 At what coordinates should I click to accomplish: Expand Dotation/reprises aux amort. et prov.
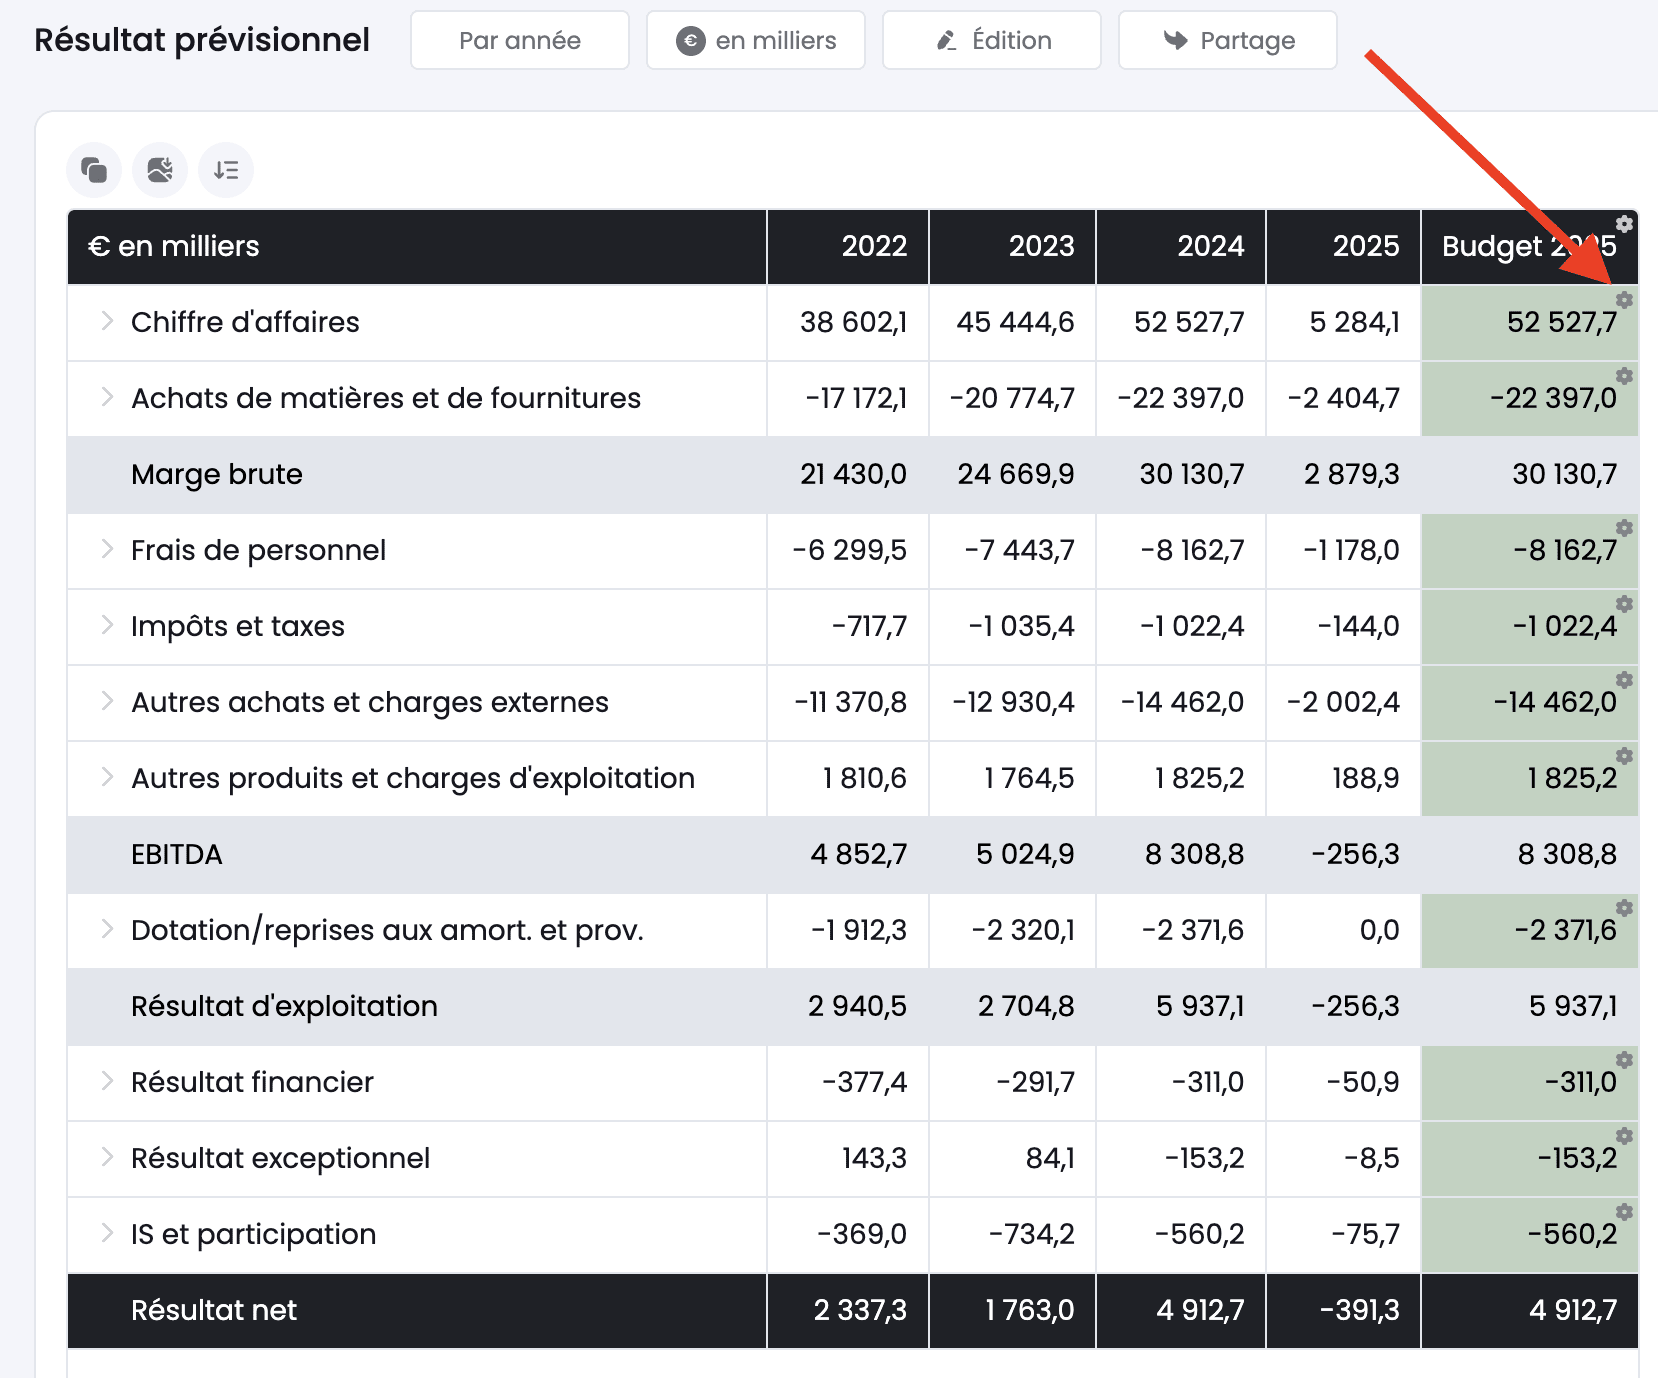(107, 929)
